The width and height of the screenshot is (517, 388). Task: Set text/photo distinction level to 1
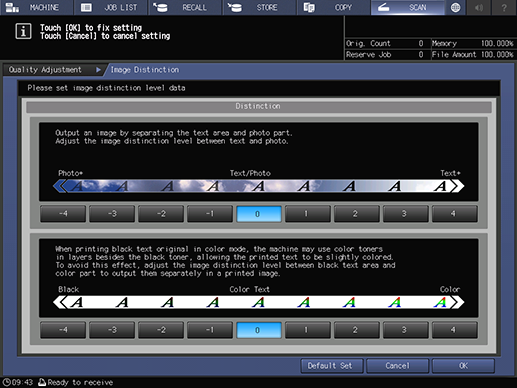click(308, 214)
